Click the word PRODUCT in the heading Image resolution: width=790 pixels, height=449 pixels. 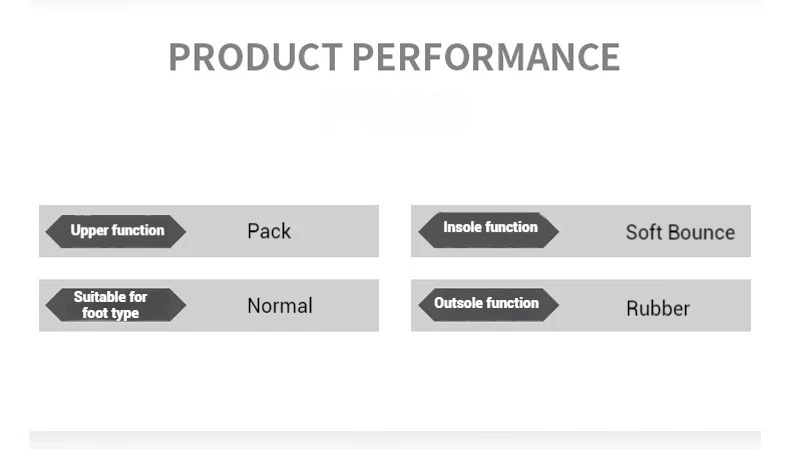point(255,57)
